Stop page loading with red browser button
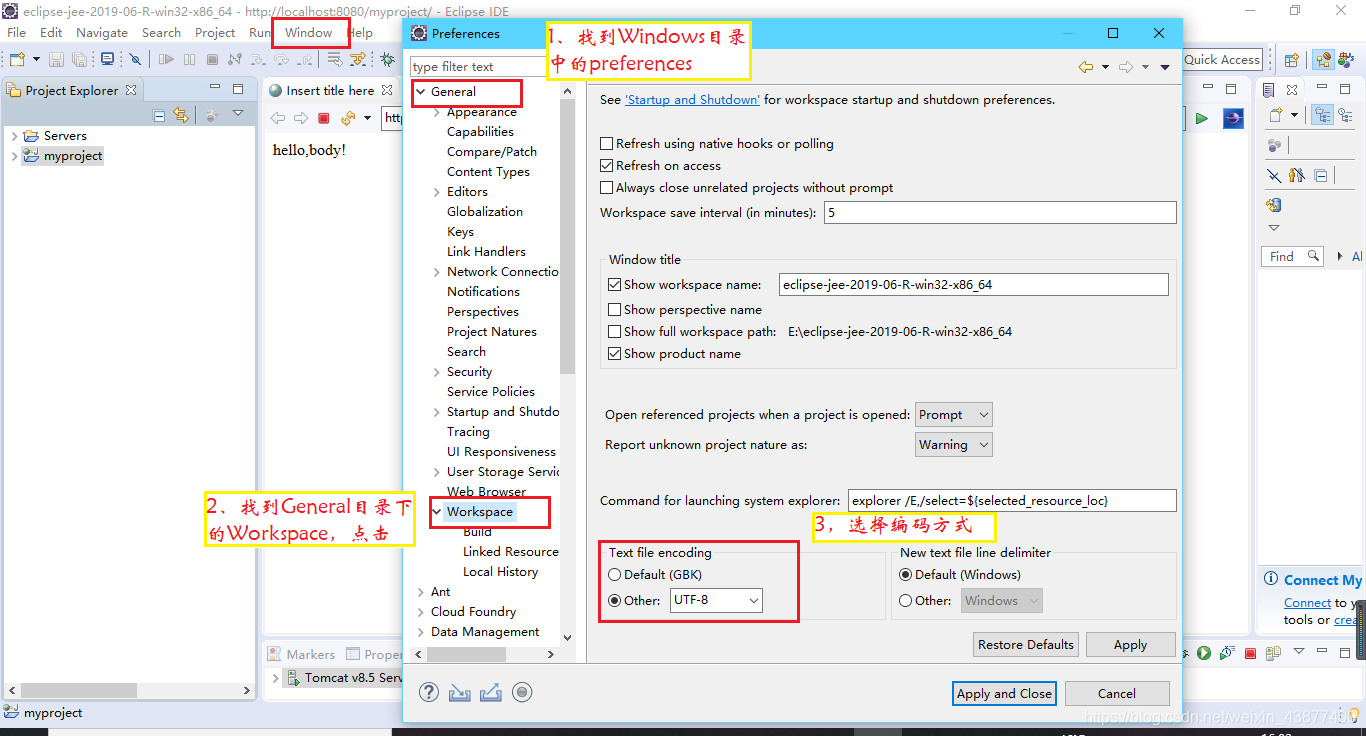 click(324, 118)
